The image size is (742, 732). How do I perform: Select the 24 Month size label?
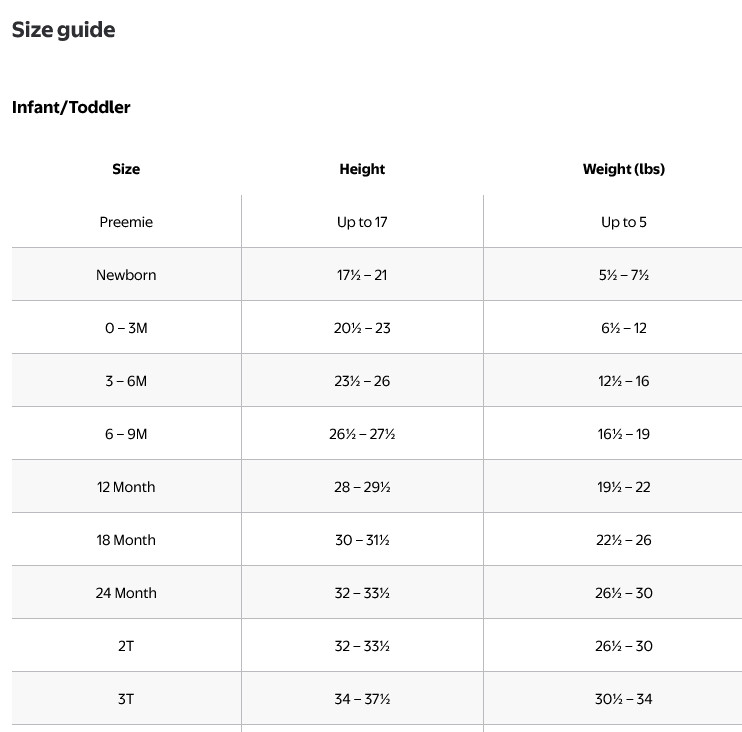(x=126, y=593)
